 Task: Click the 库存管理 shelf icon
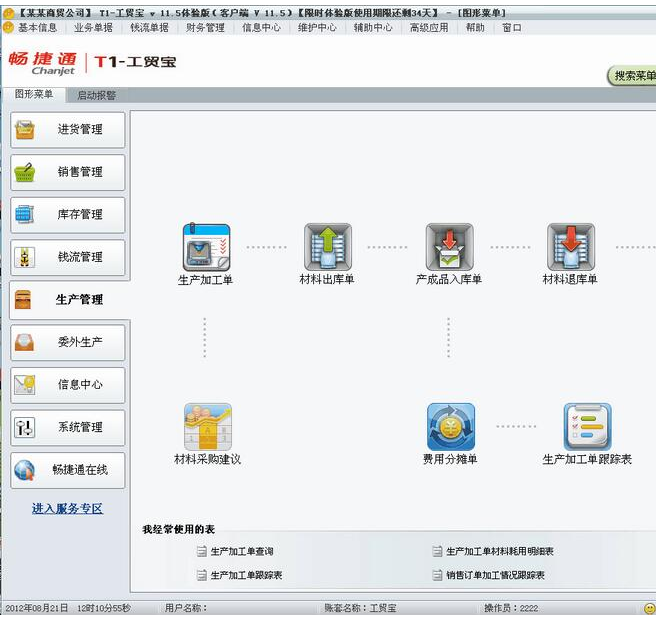(25, 214)
